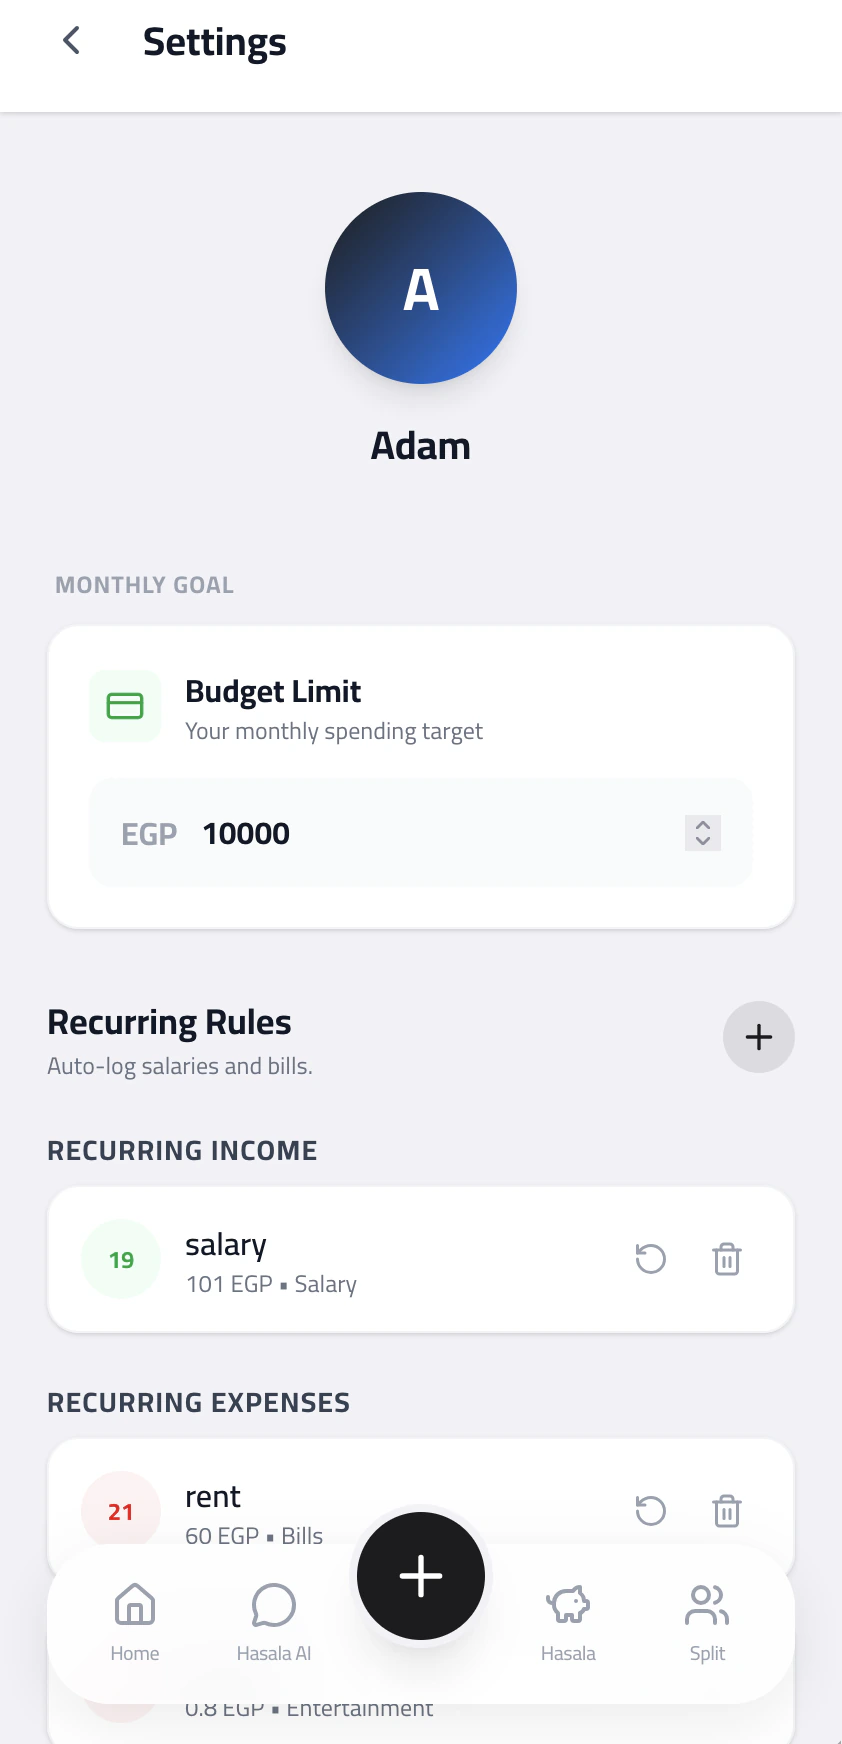
Task: Reset the rent recurring rule
Action: (651, 1511)
